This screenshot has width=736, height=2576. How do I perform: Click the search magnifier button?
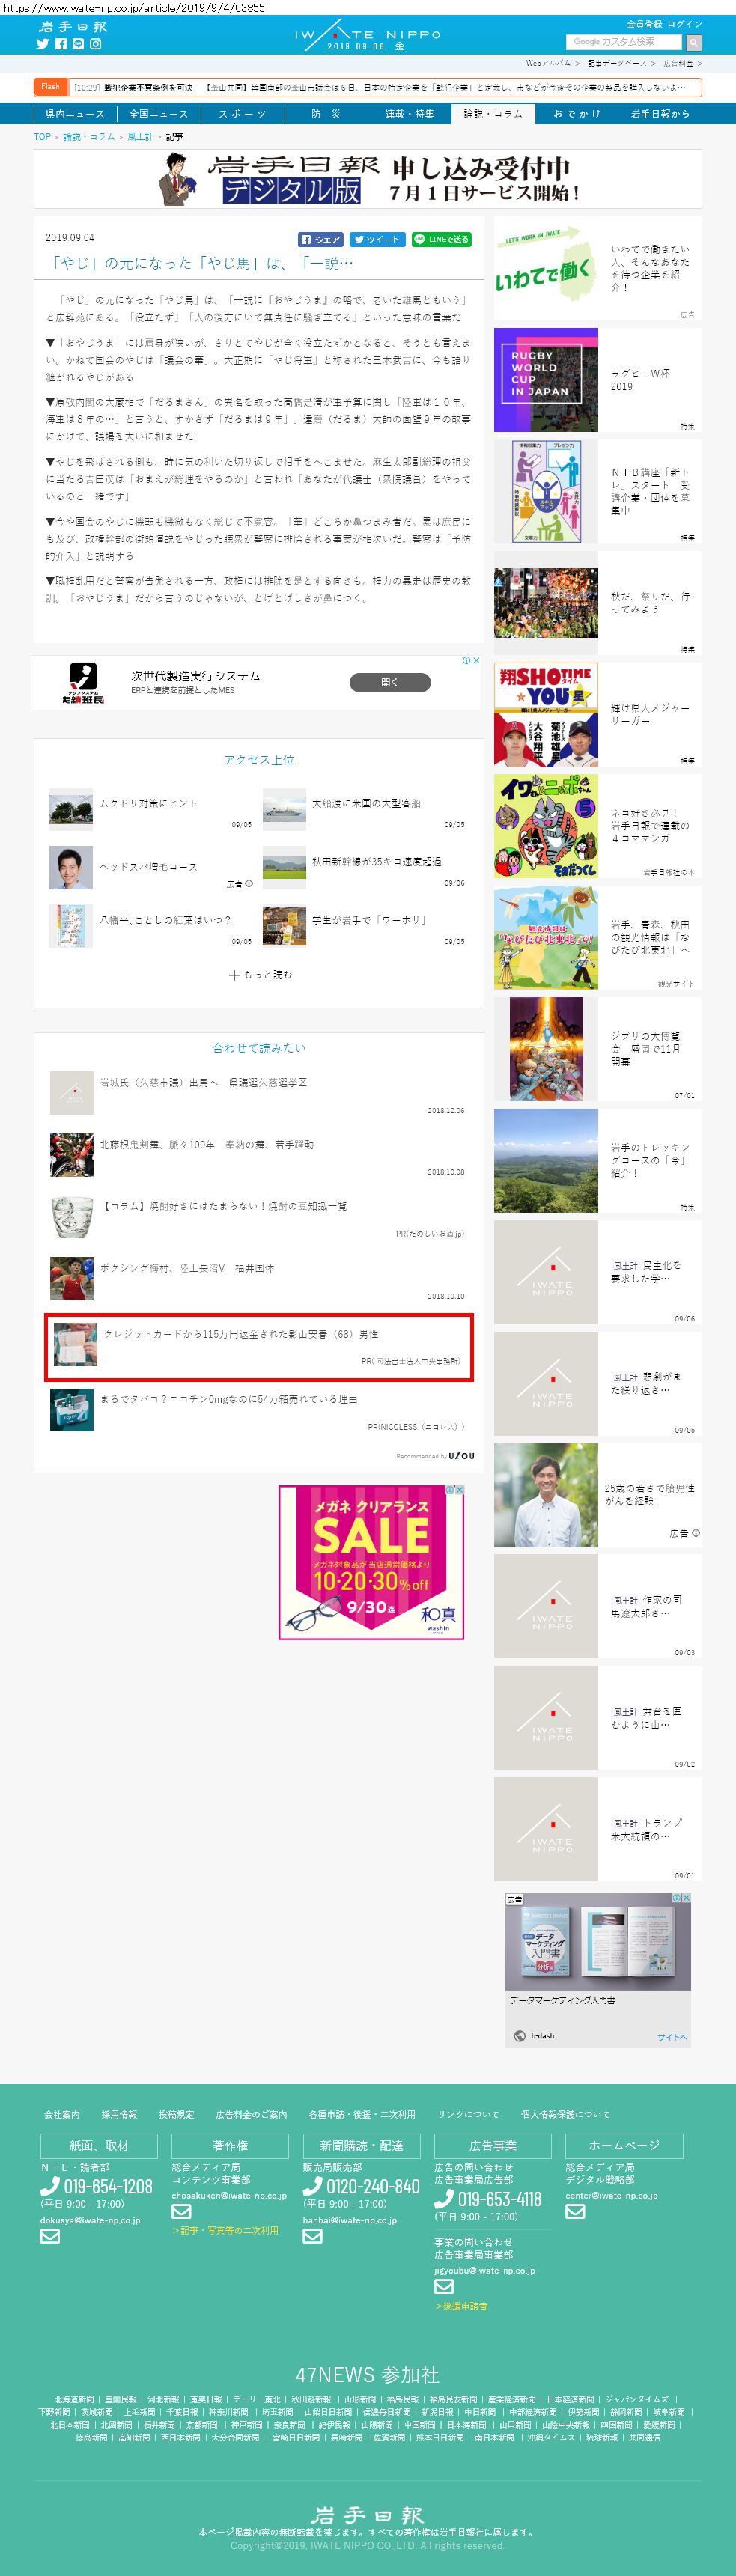tap(693, 43)
